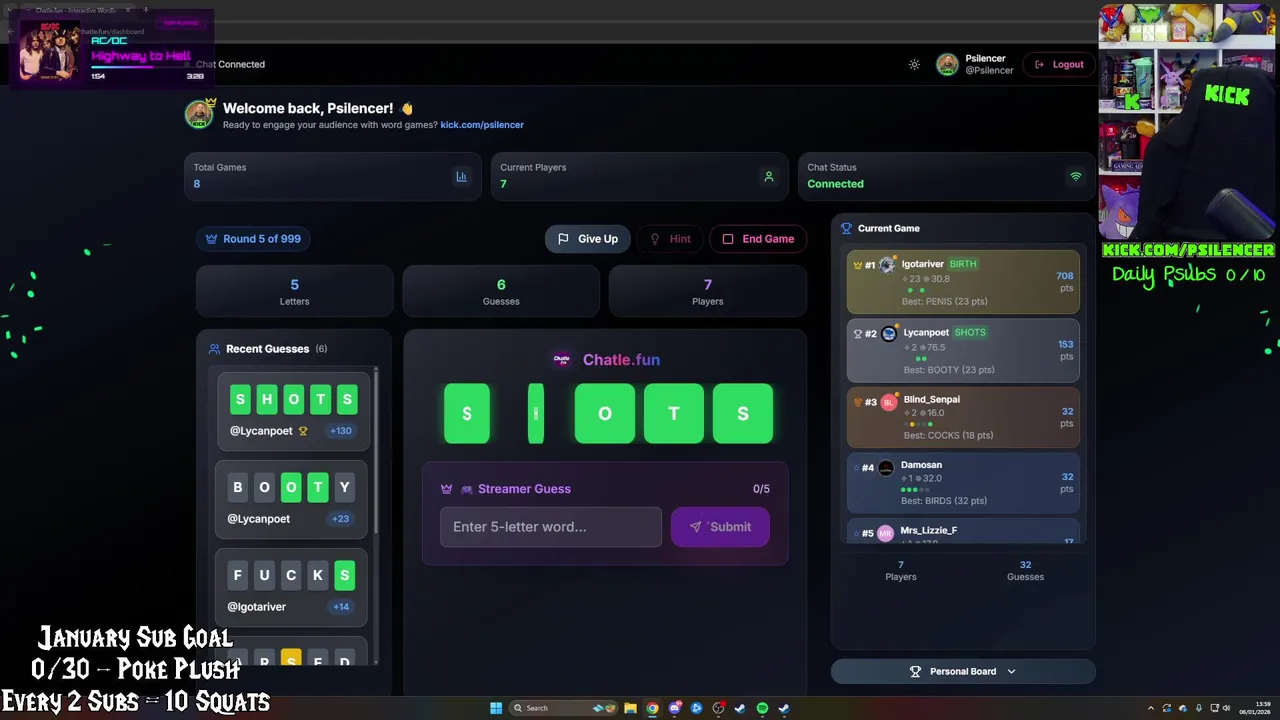1280x720 pixels.
Task: Click Blind_Senpai's avatar icon
Action: click(x=889, y=402)
